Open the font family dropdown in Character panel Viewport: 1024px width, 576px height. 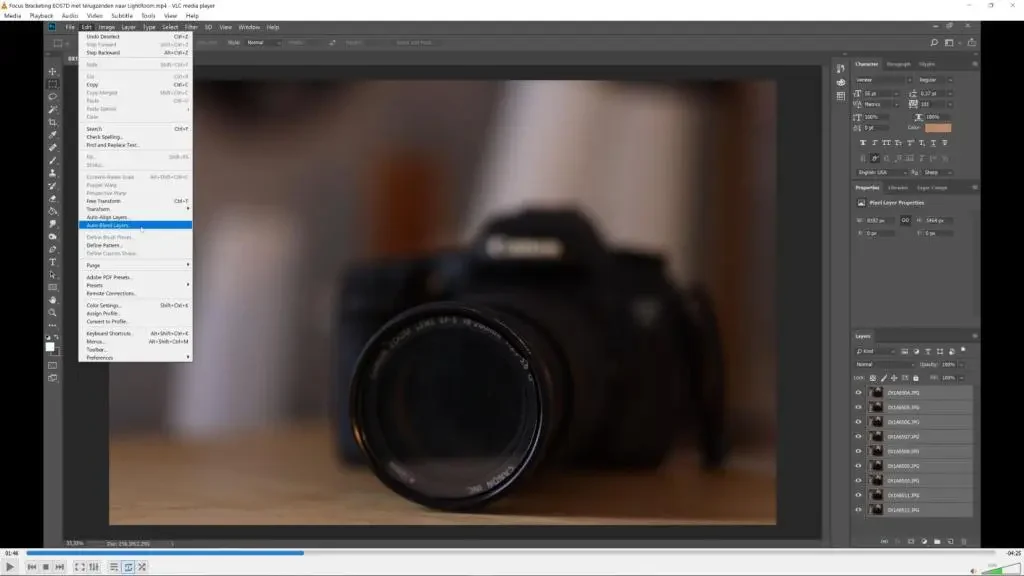(x=884, y=80)
